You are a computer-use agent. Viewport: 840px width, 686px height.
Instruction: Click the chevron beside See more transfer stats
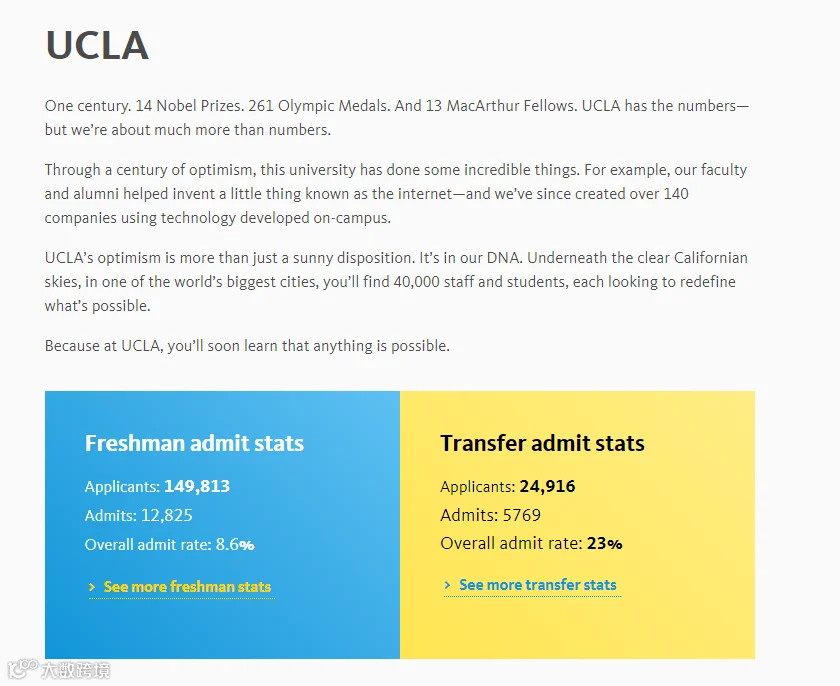447,585
